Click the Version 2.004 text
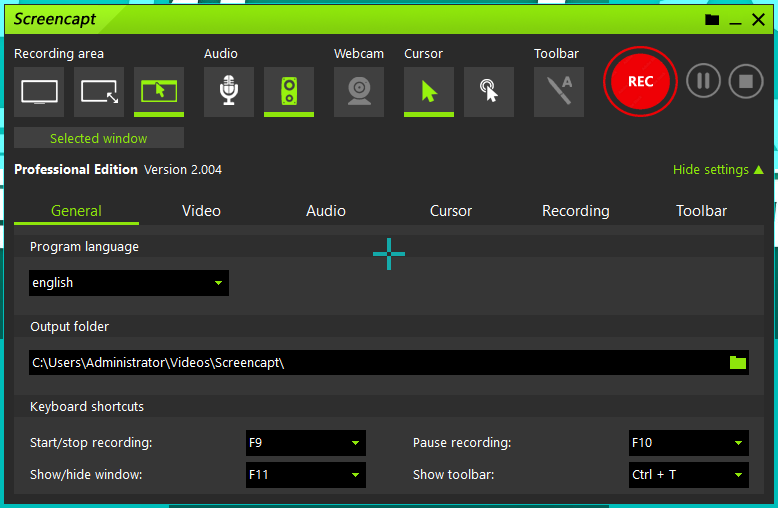The height and width of the screenshot is (508, 778). (183, 170)
